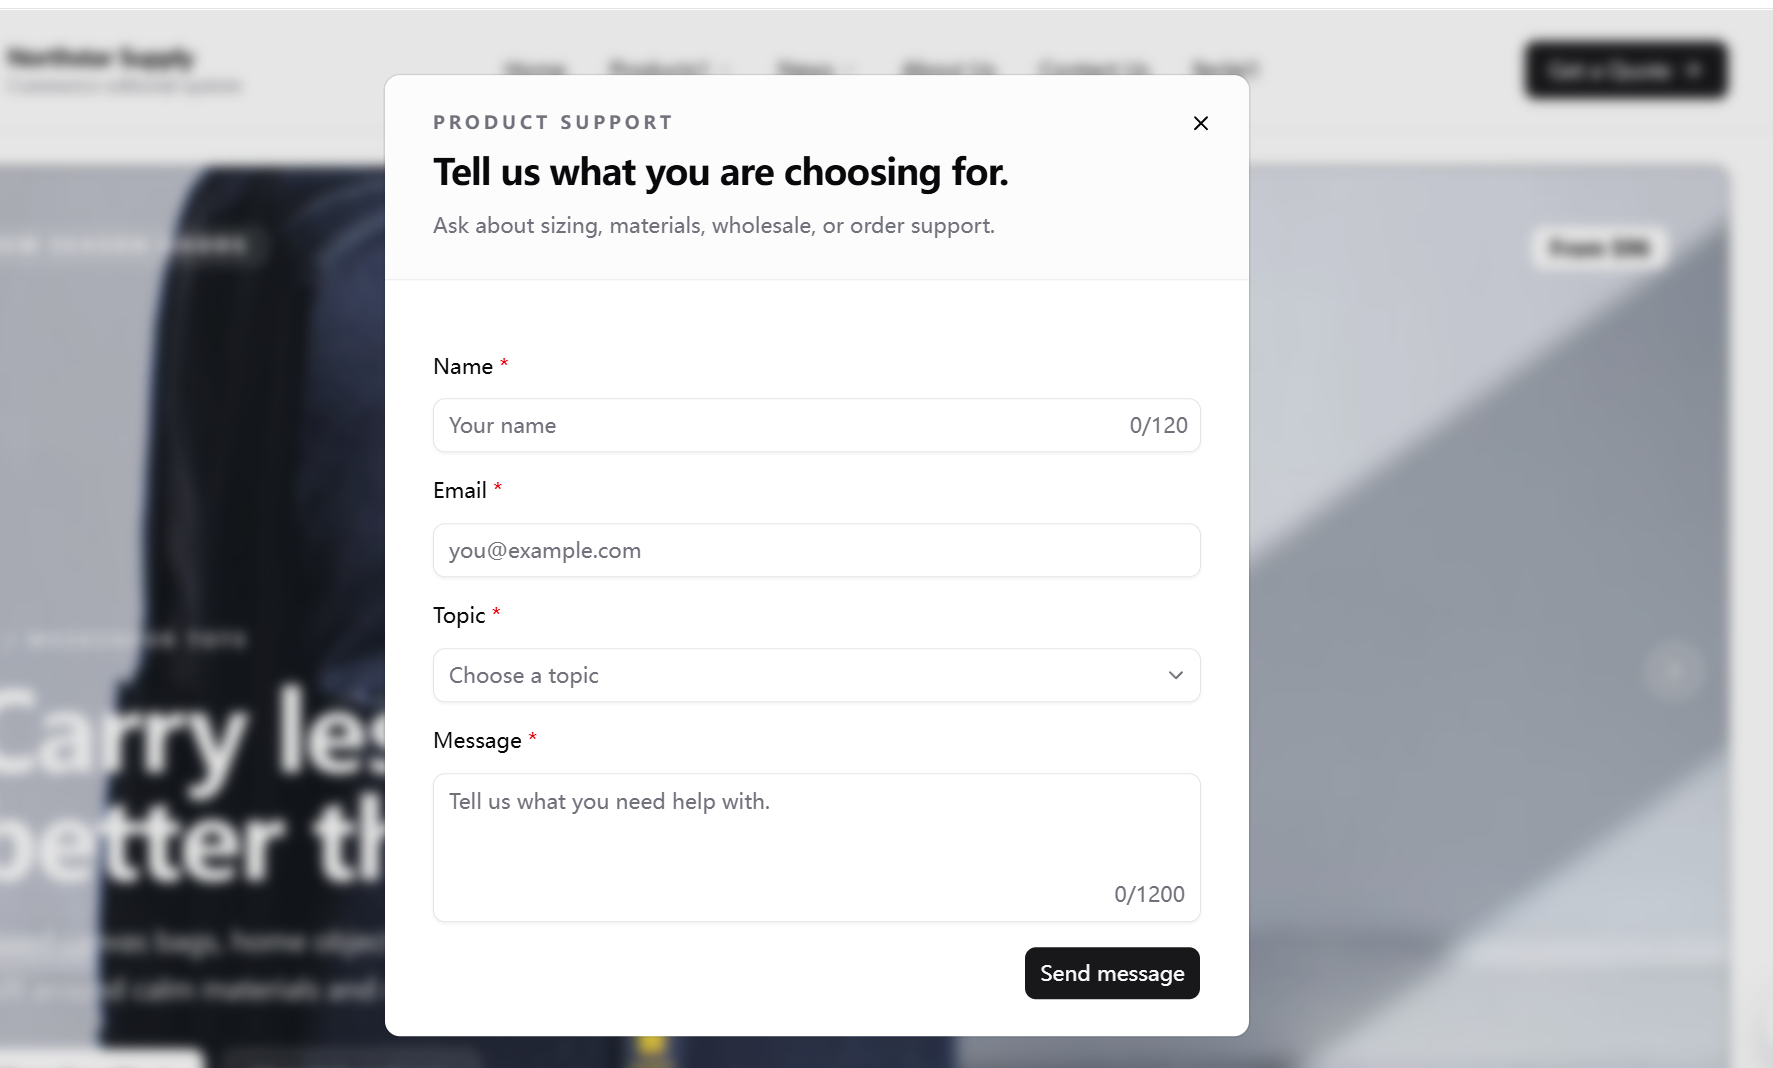
Task: Focus the Your name input field
Action: tap(816, 425)
